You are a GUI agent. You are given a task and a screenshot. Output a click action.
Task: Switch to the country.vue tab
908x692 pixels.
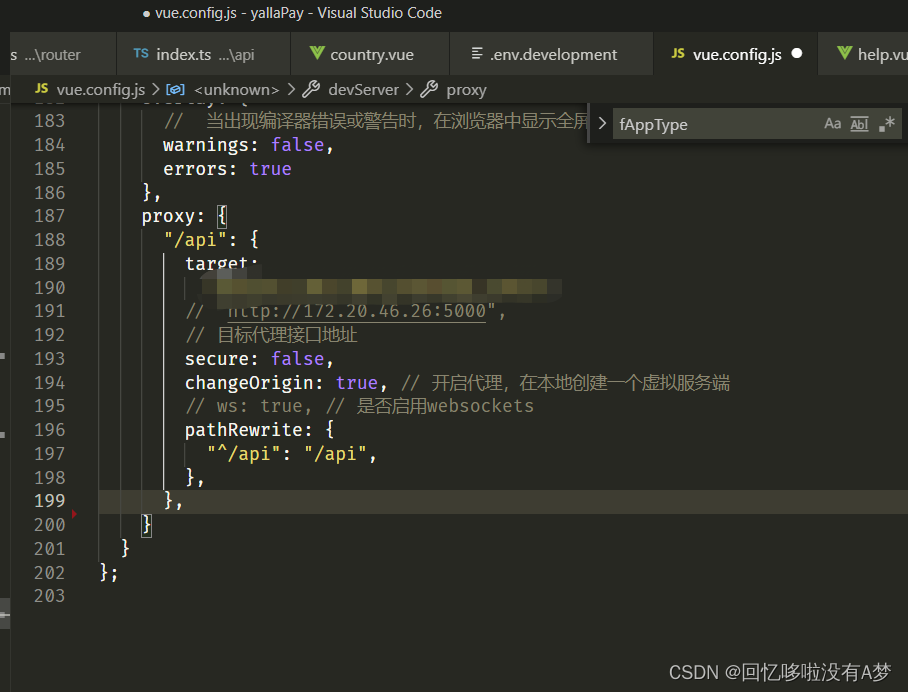pos(370,54)
